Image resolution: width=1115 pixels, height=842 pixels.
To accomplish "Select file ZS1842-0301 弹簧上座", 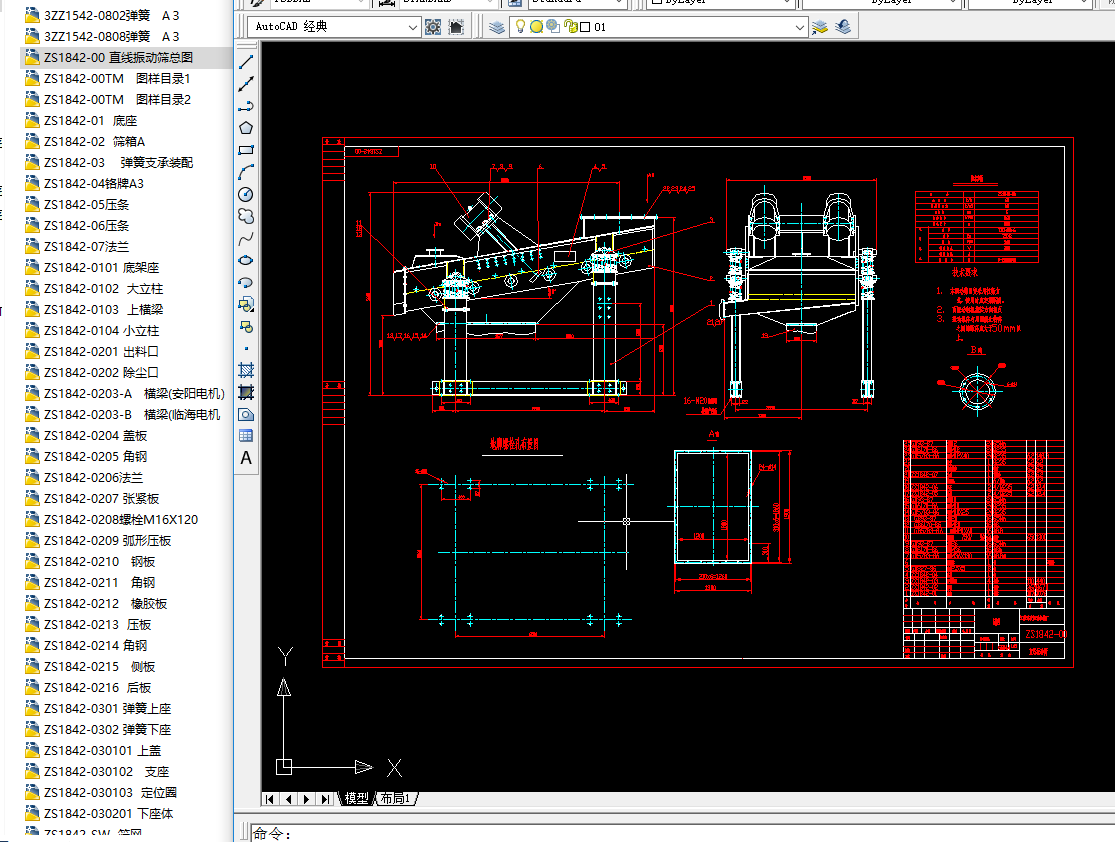I will tap(98, 708).
